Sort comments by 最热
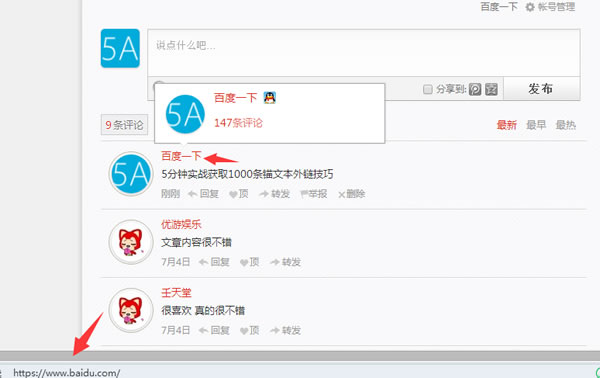Viewport: 600px width, 378px height. 566,125
